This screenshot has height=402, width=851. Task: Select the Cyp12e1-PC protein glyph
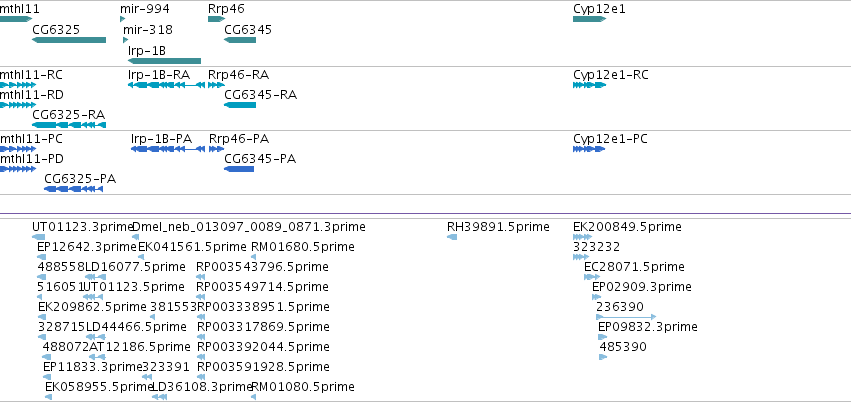click(x=589, y=149)
